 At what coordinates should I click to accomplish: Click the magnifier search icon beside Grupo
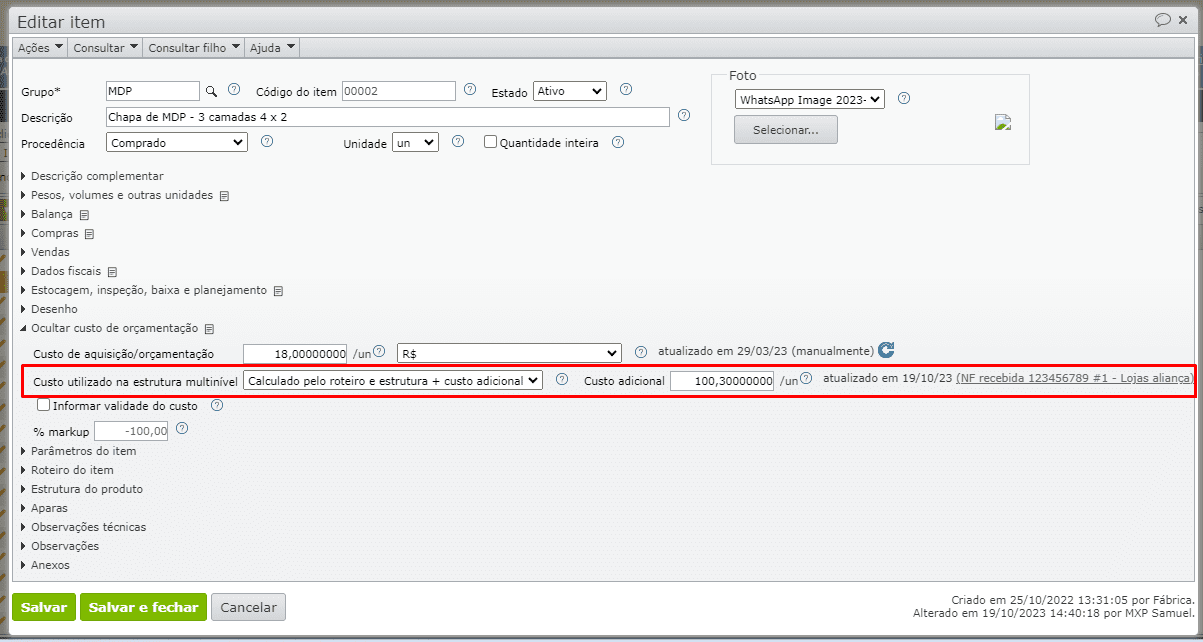pyautogui.click(x=211, y=91)
